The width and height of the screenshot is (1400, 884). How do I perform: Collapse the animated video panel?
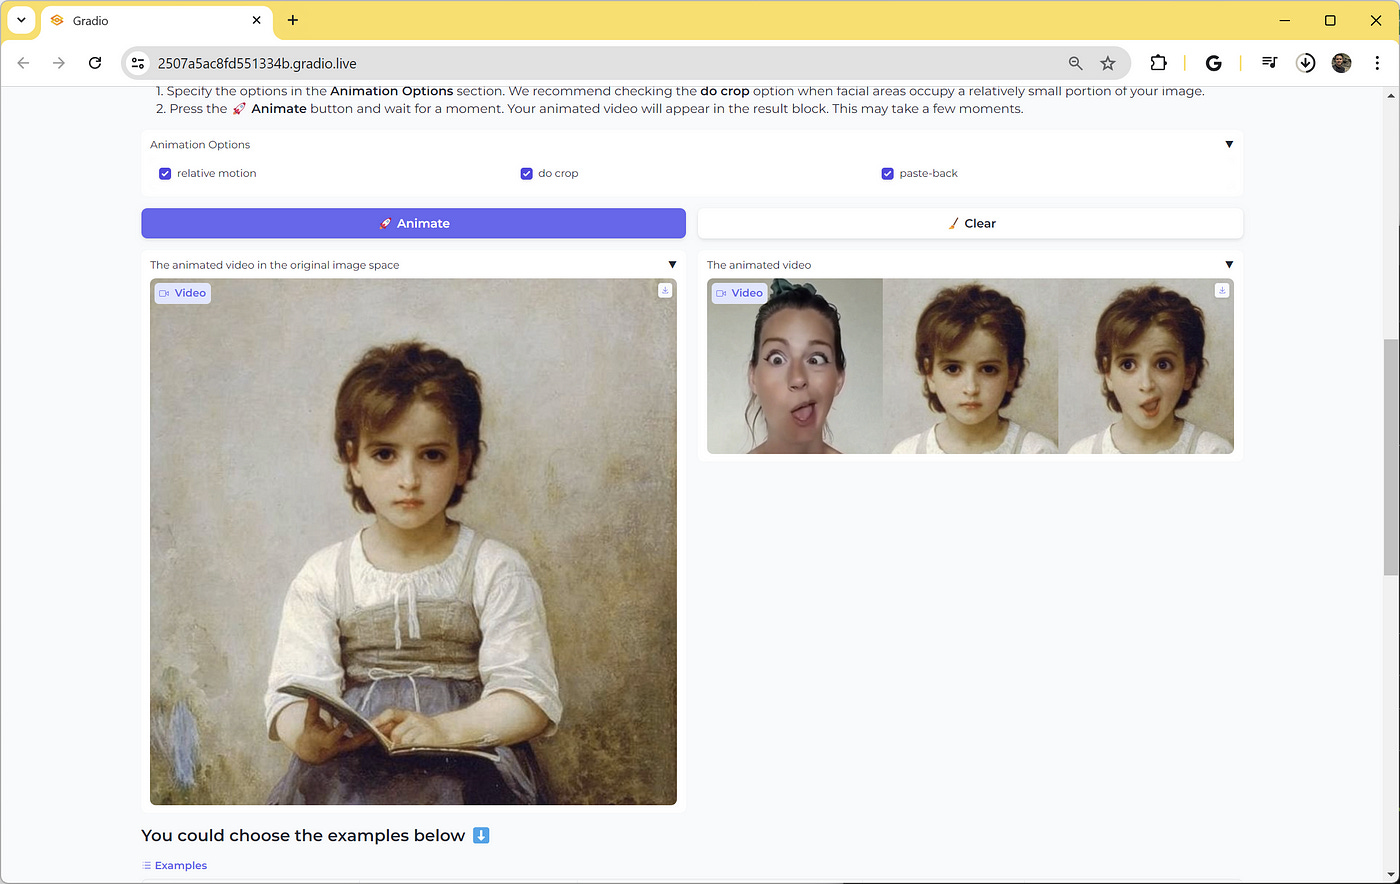[1229, 264]
